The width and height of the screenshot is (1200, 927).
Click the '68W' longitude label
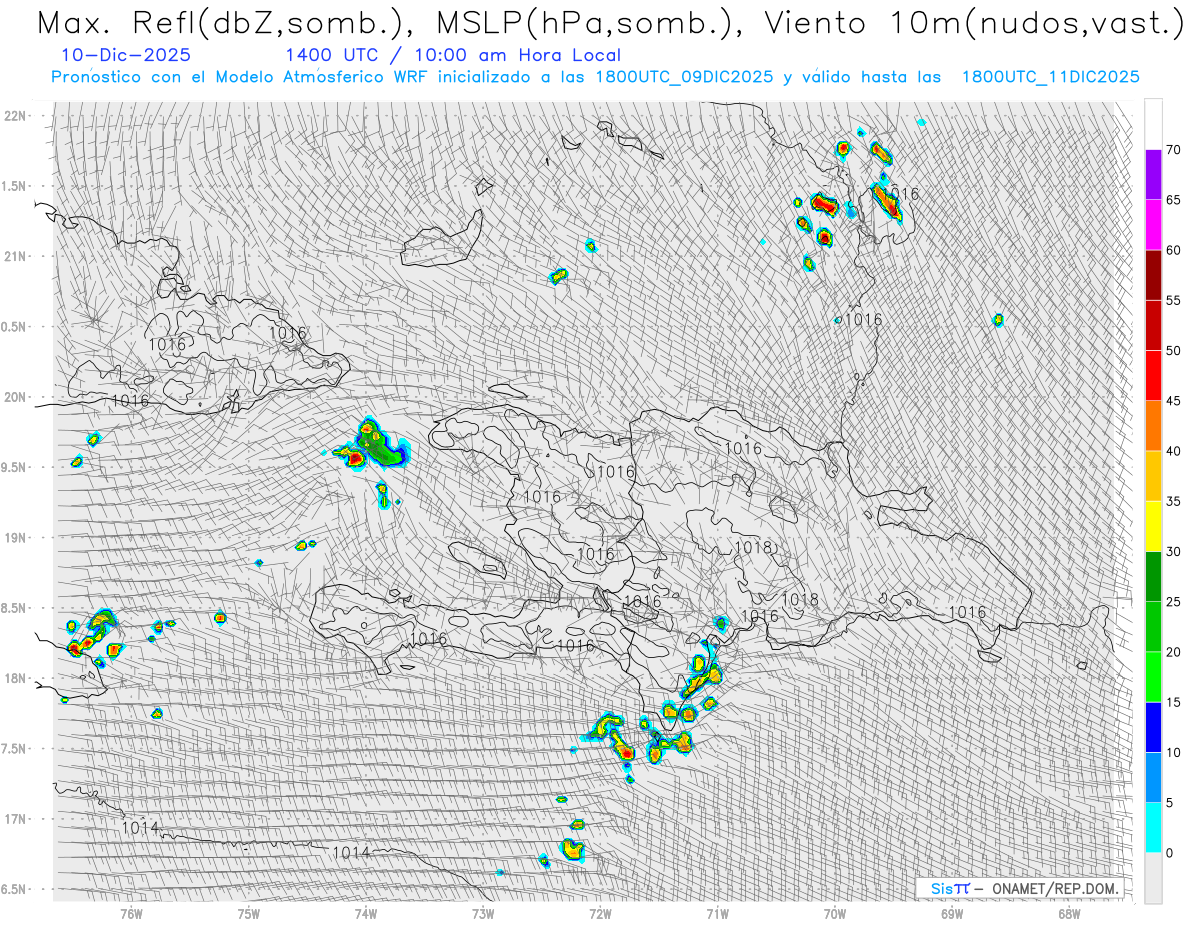(x=1069, y=913)
